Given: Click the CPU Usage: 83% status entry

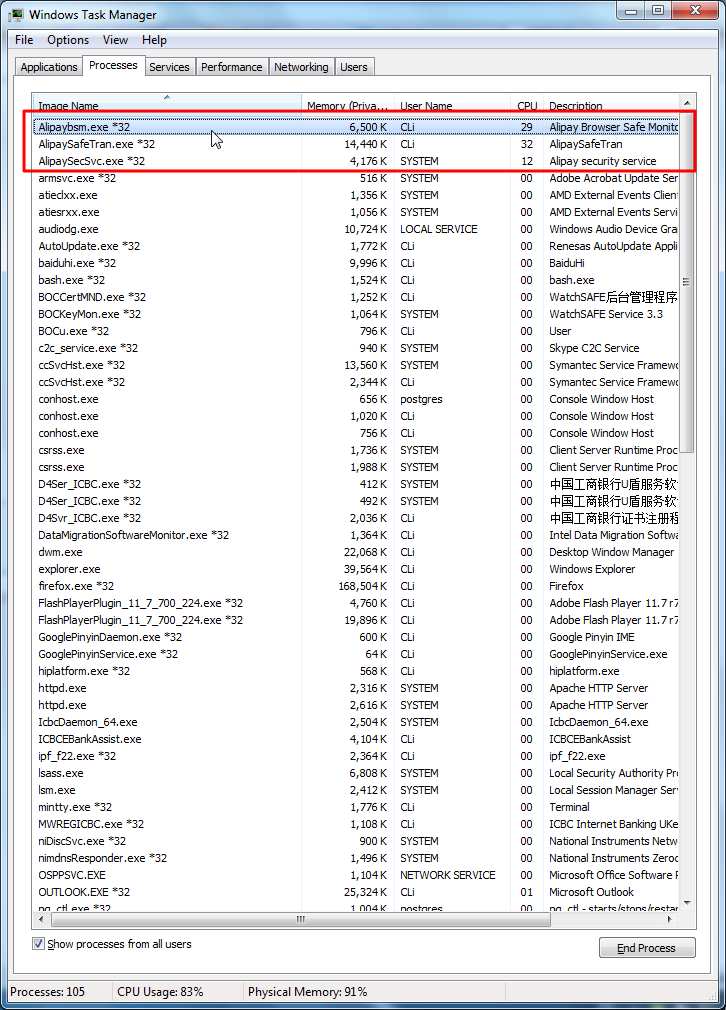Looking at the screenshot, I should (160, 992).
